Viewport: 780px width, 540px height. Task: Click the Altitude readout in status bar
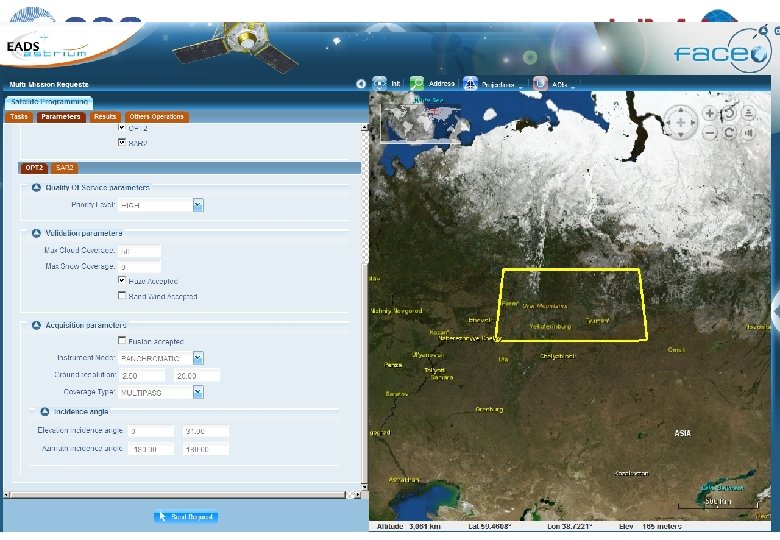408,526
